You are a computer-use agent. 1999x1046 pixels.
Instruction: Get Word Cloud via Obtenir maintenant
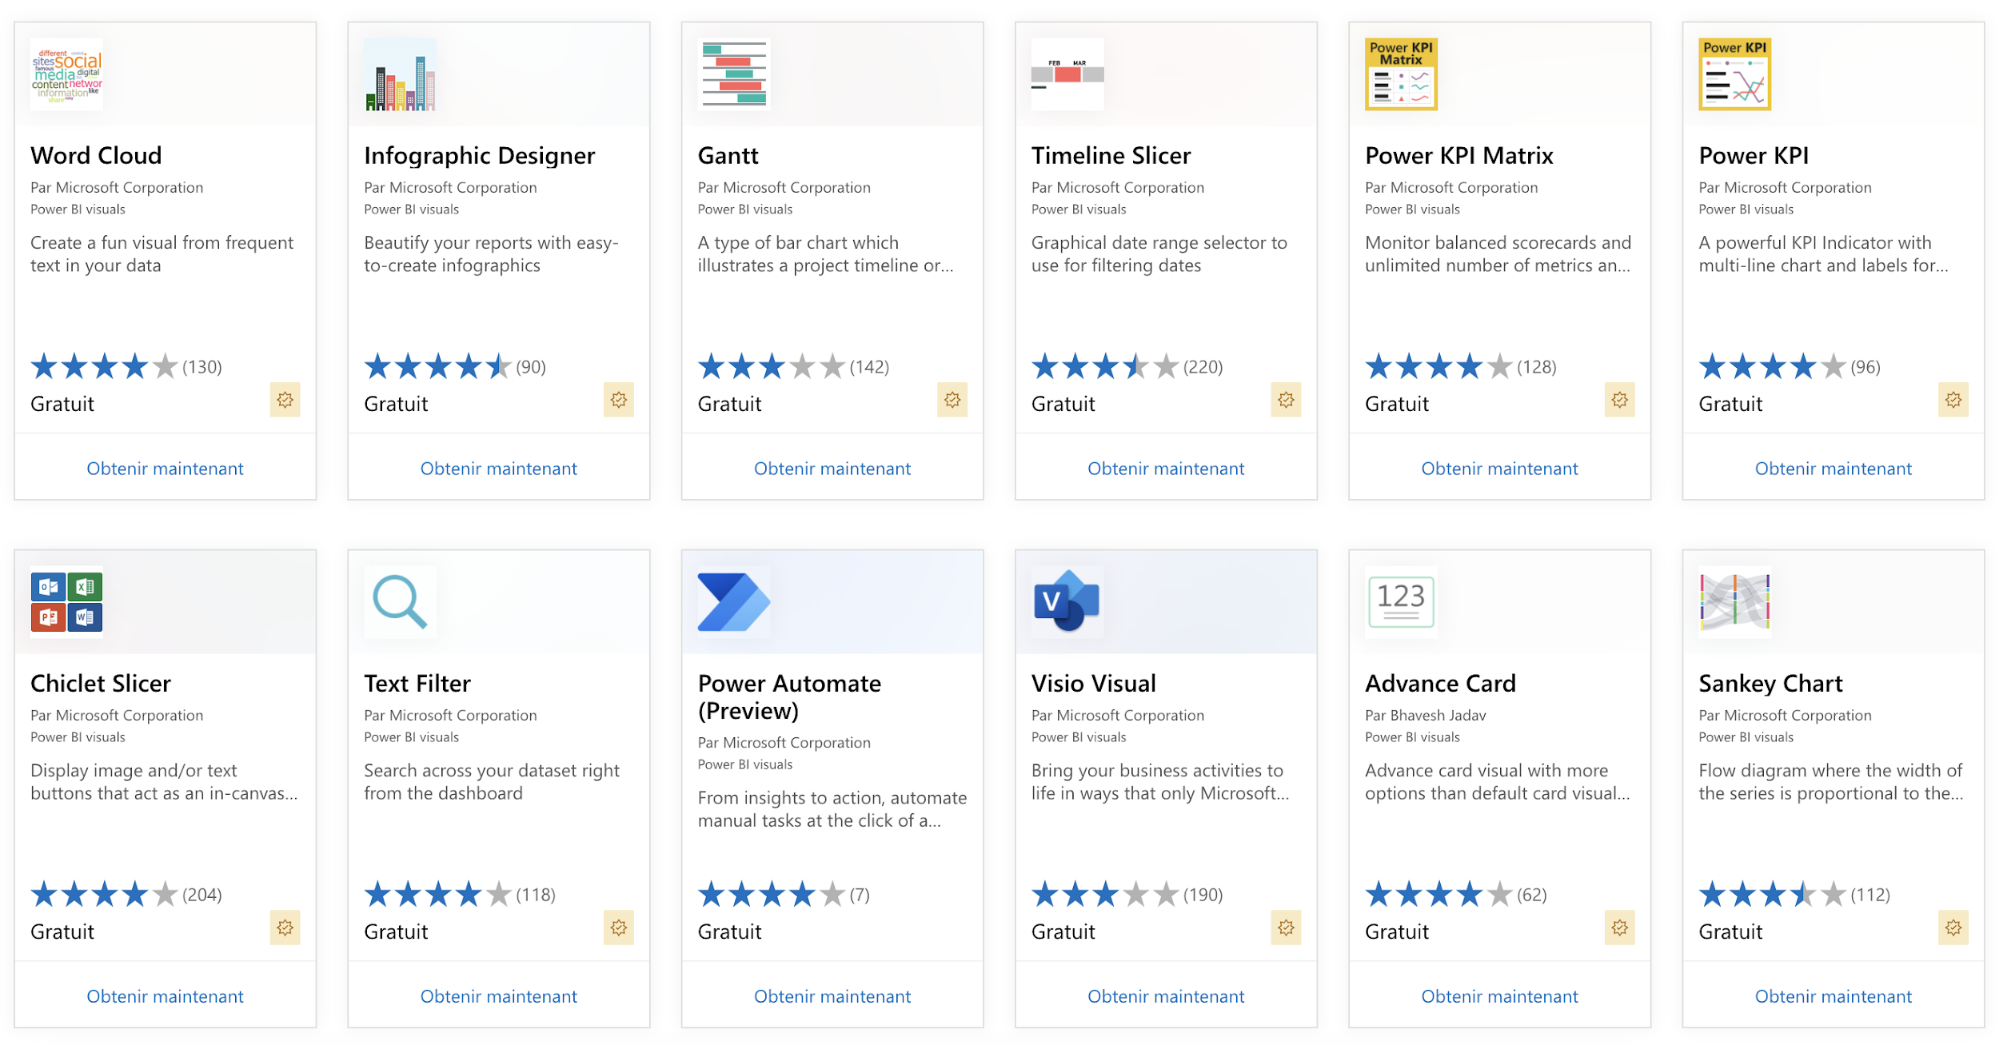pyautogui.click(x=165, y=468)
